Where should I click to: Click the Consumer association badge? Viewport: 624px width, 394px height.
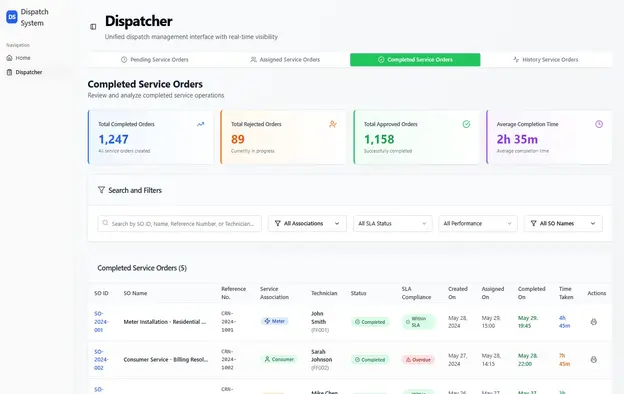tap(279, 359)
